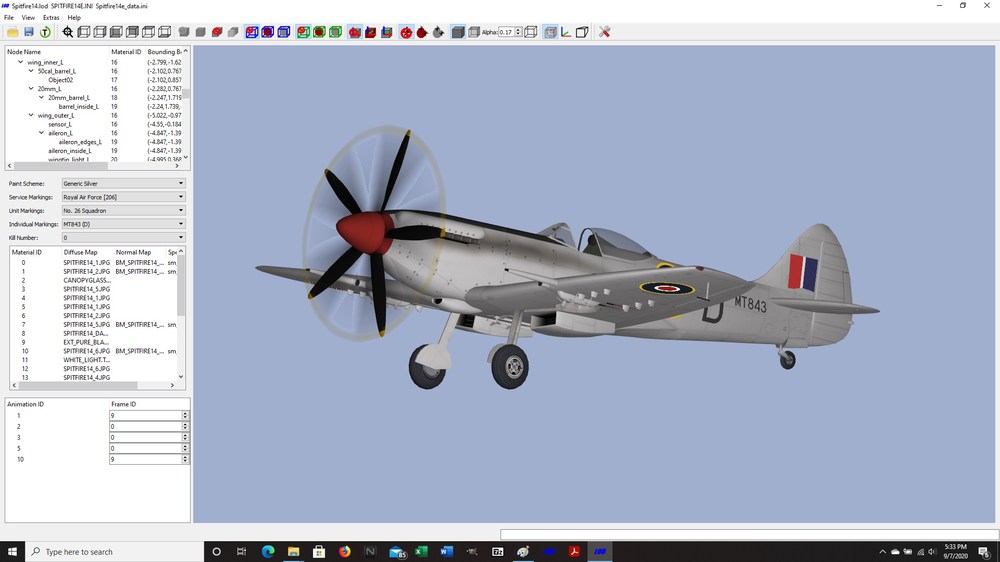This screenshot has height=562, width=1000.
Task: Open Excel from the taskbar
Action: click(x=421, y=552)
